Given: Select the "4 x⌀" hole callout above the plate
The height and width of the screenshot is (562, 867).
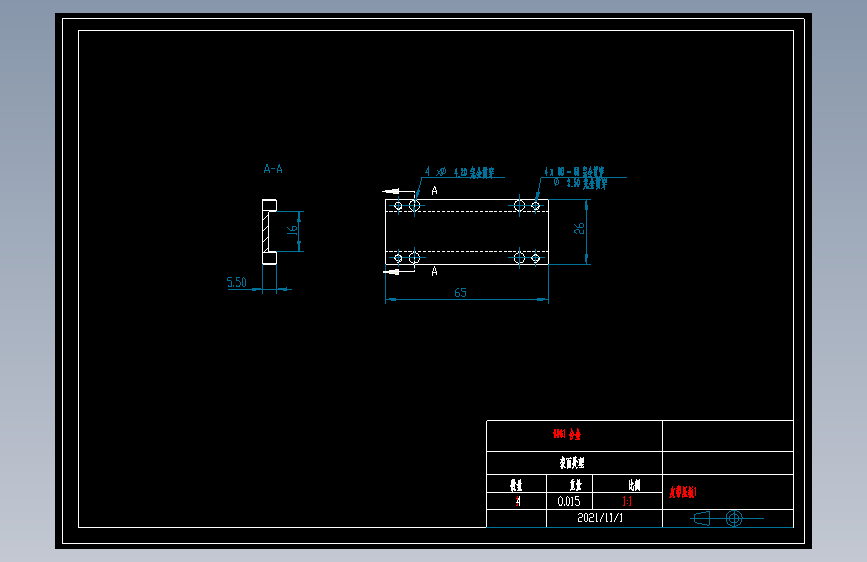Looking at the screenshot, I should coord(459,172).
